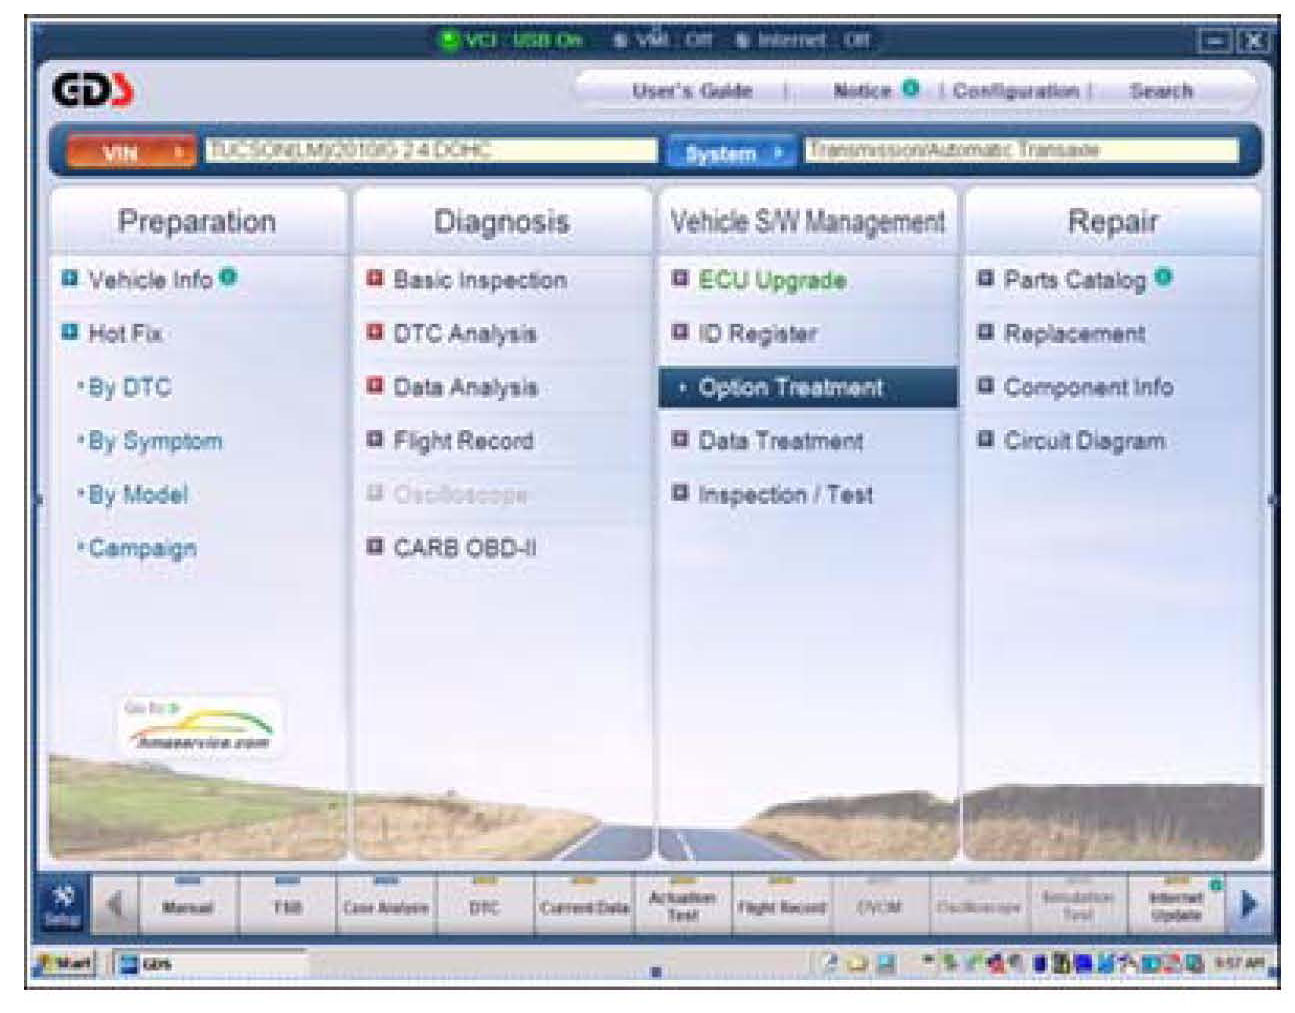This screenshot has width=1295, height=1013.
Task: Open DTC Analysis under Diagnosis
Action: [464, 333]
